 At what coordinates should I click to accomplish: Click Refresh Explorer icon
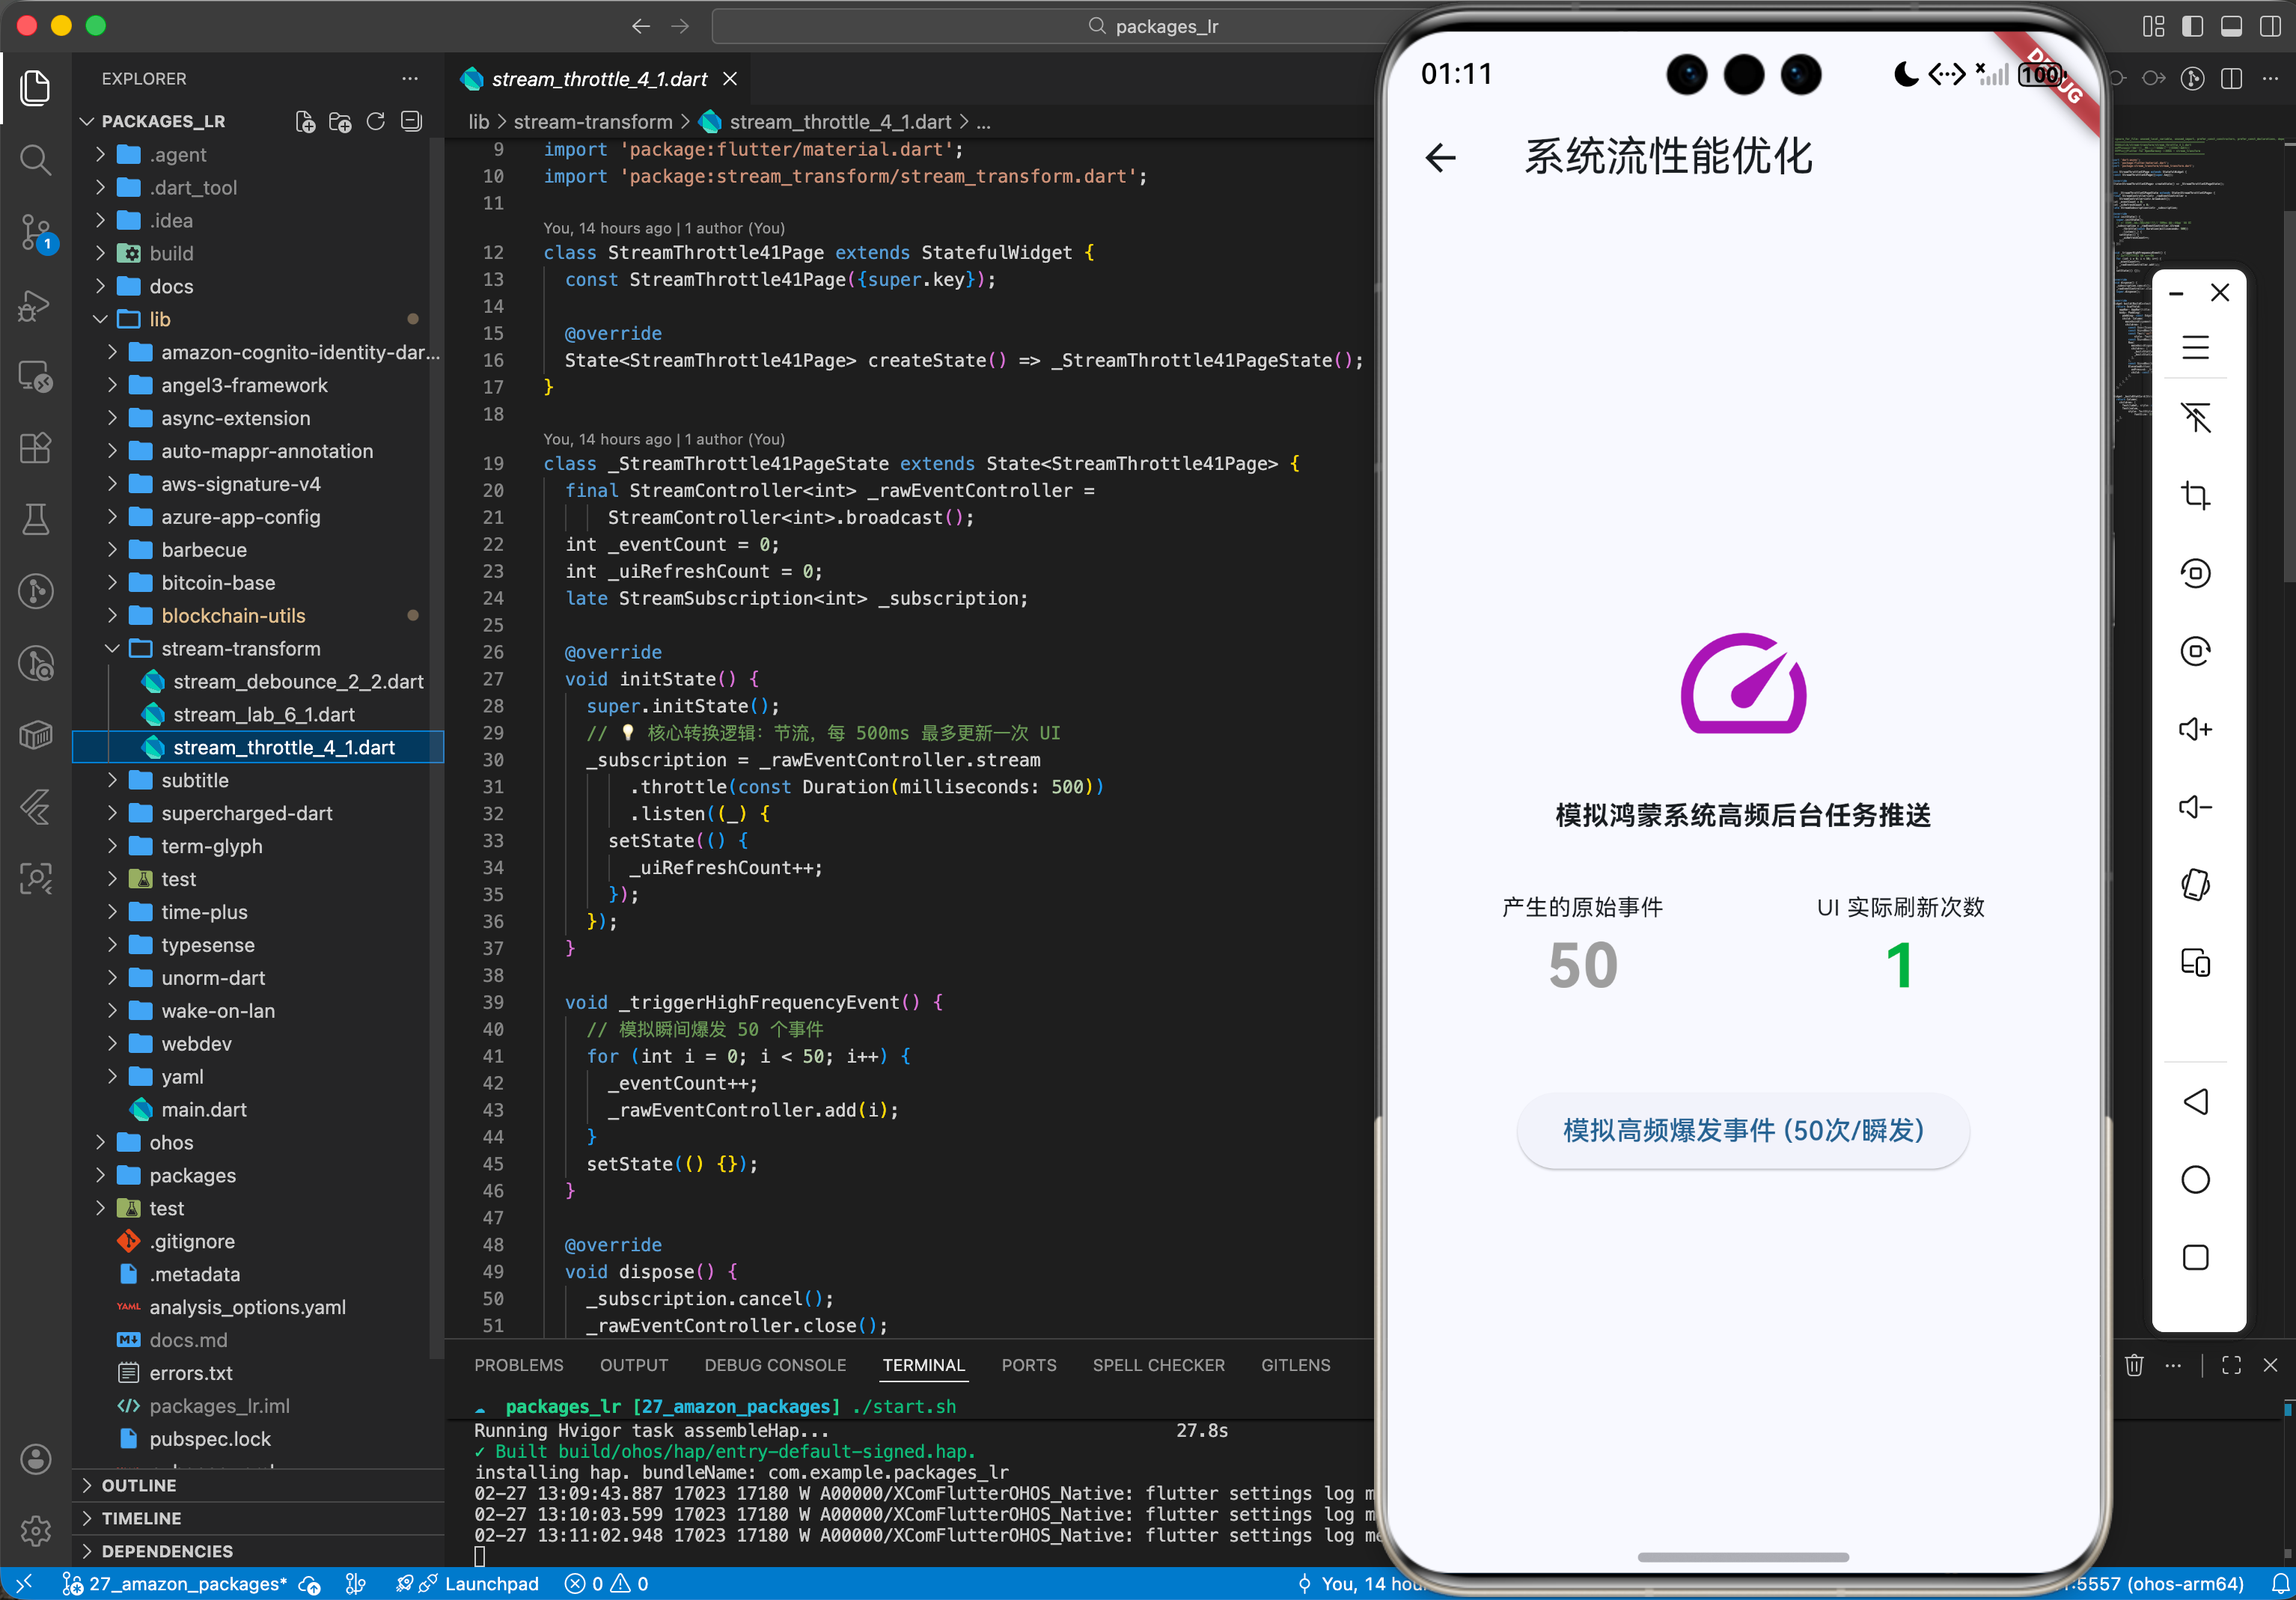pos(375,121)
